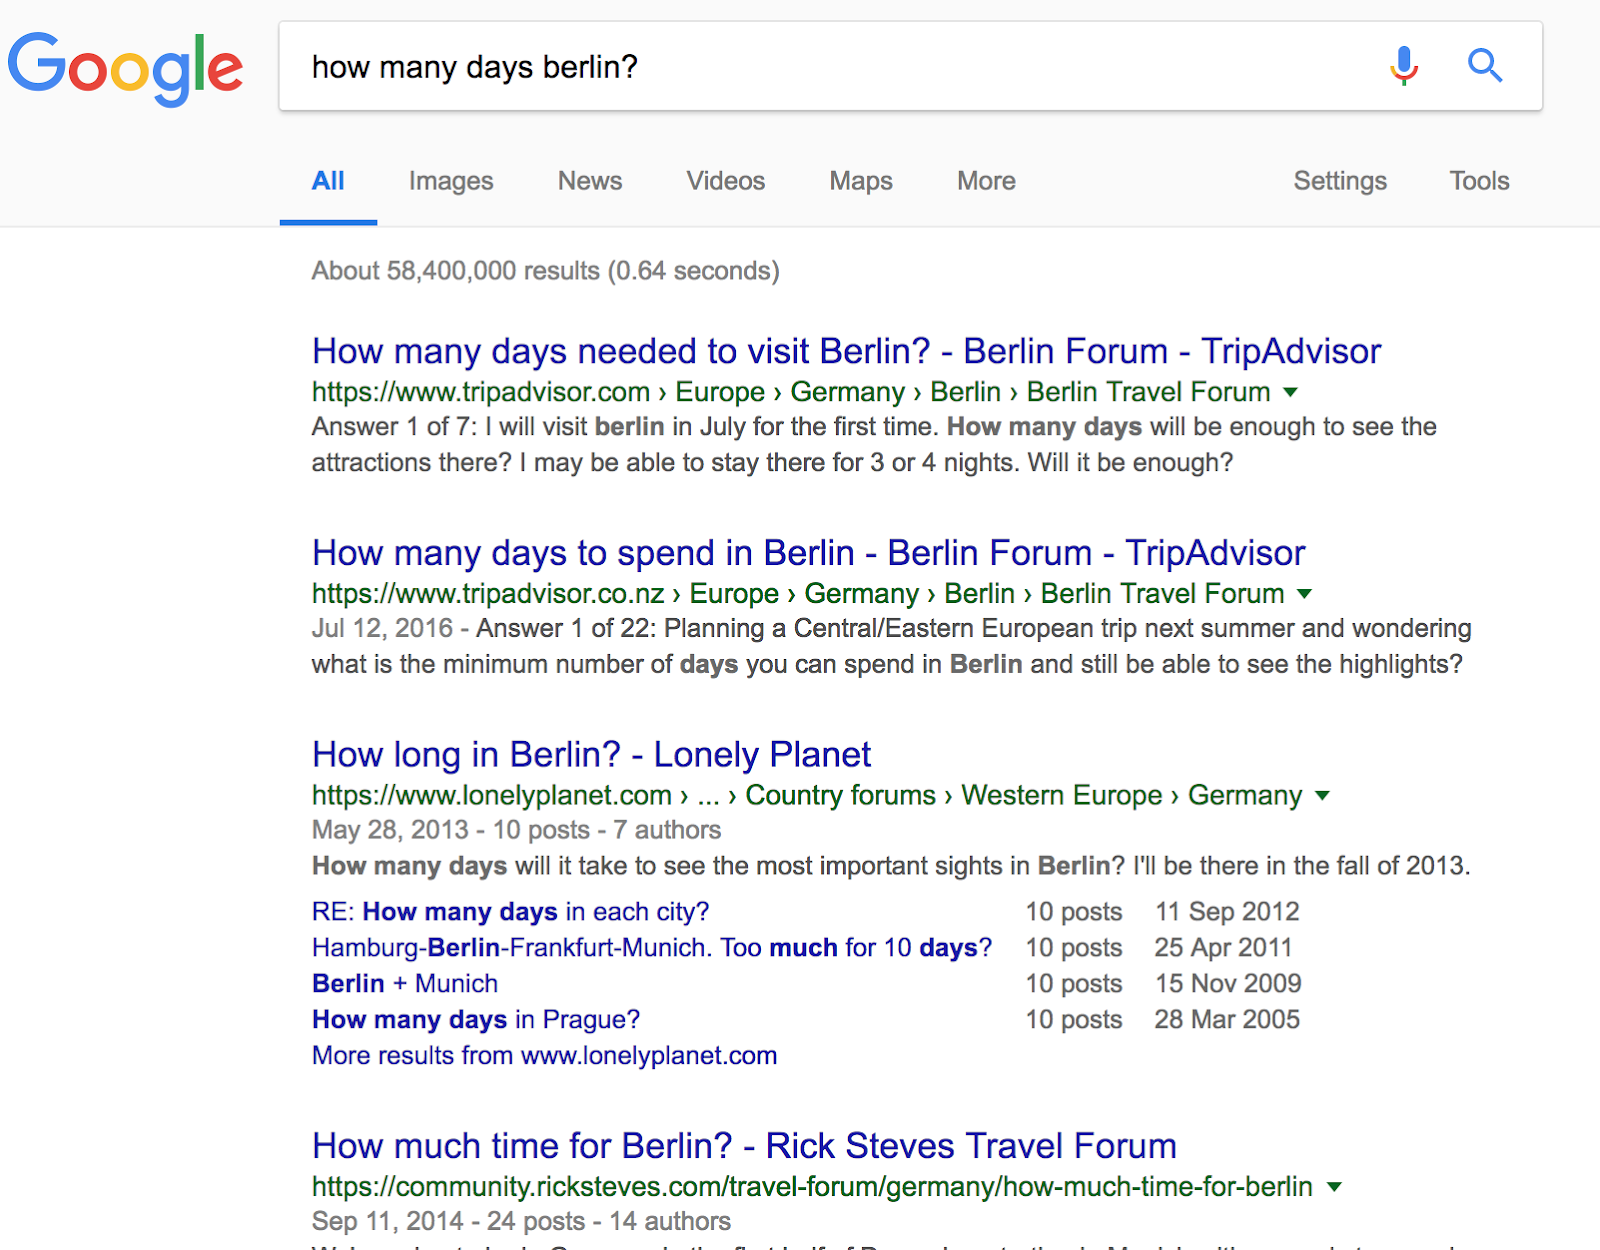The image size is (1600, 1250).
Task: Expand dropdown arrow beside lonelyplanet.com URL
Action: point(1323,796)
